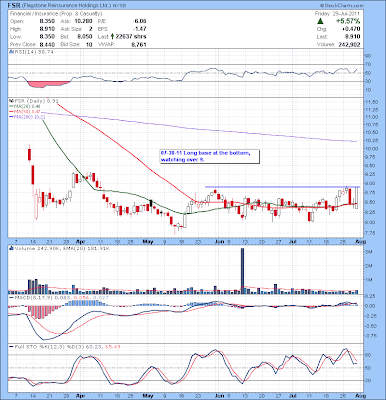
Task: Click the Financial / Insurance sector label
Action: tap(56, 14)
